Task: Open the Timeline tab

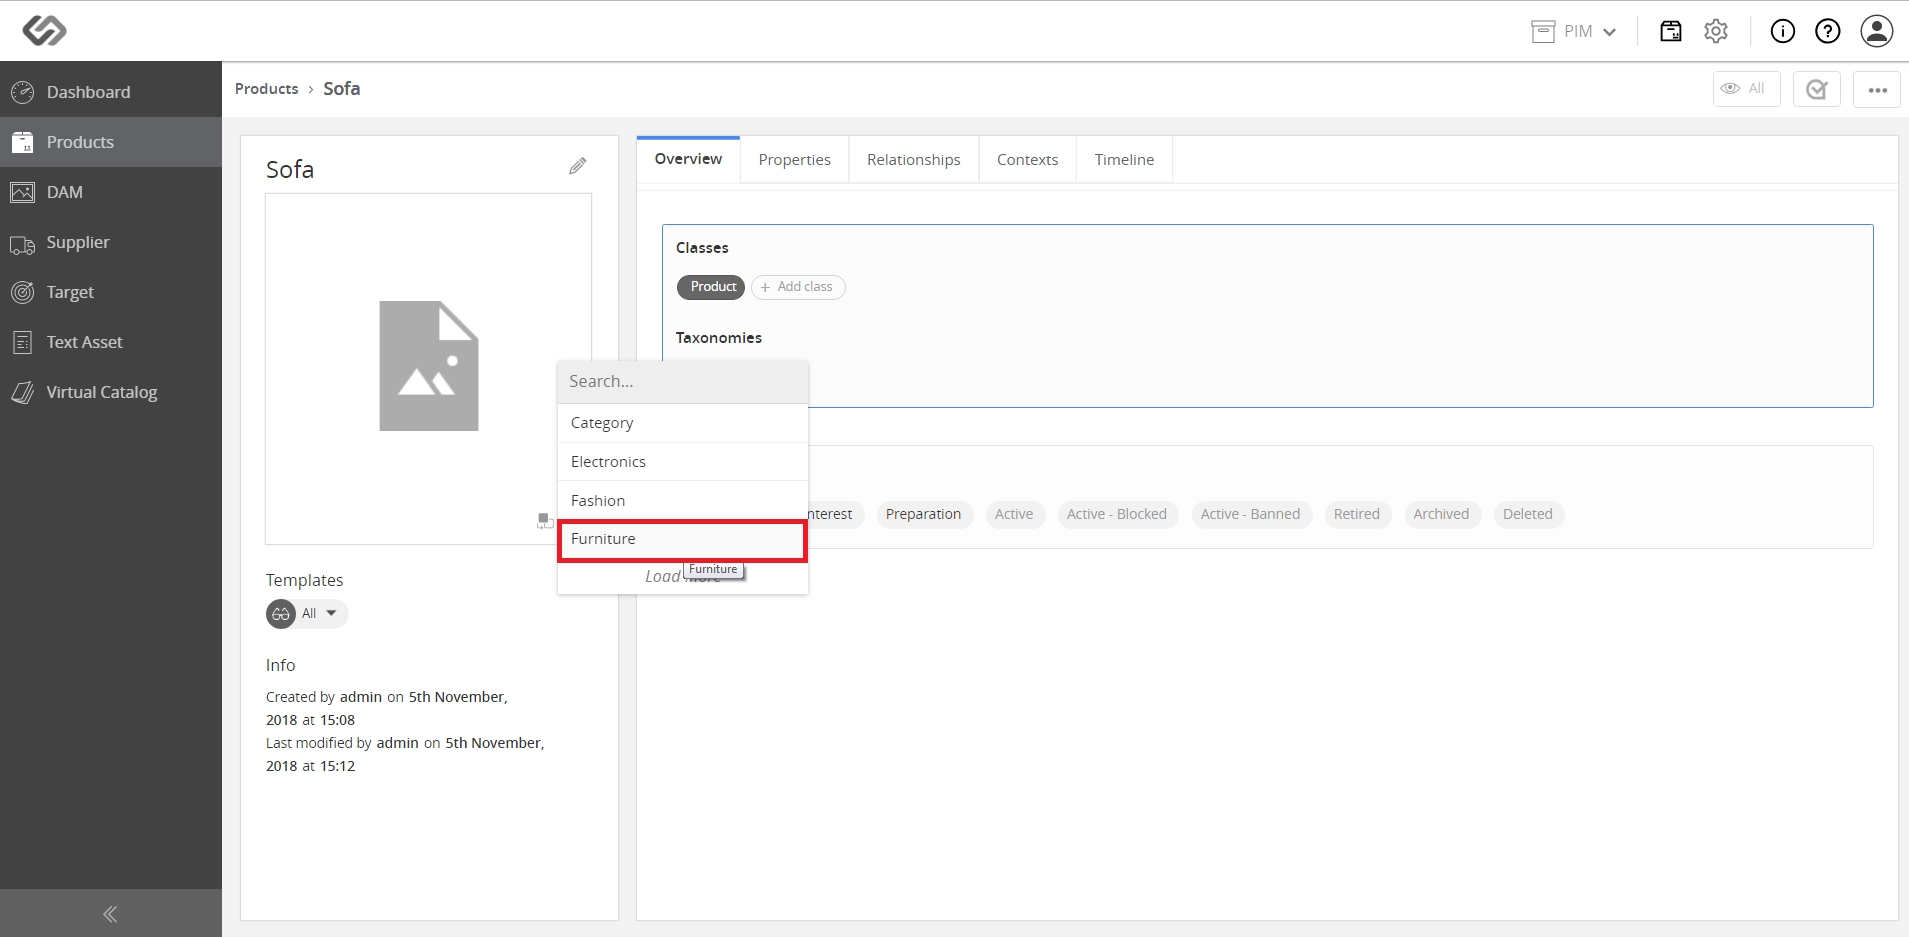Action: (1124, 160)
